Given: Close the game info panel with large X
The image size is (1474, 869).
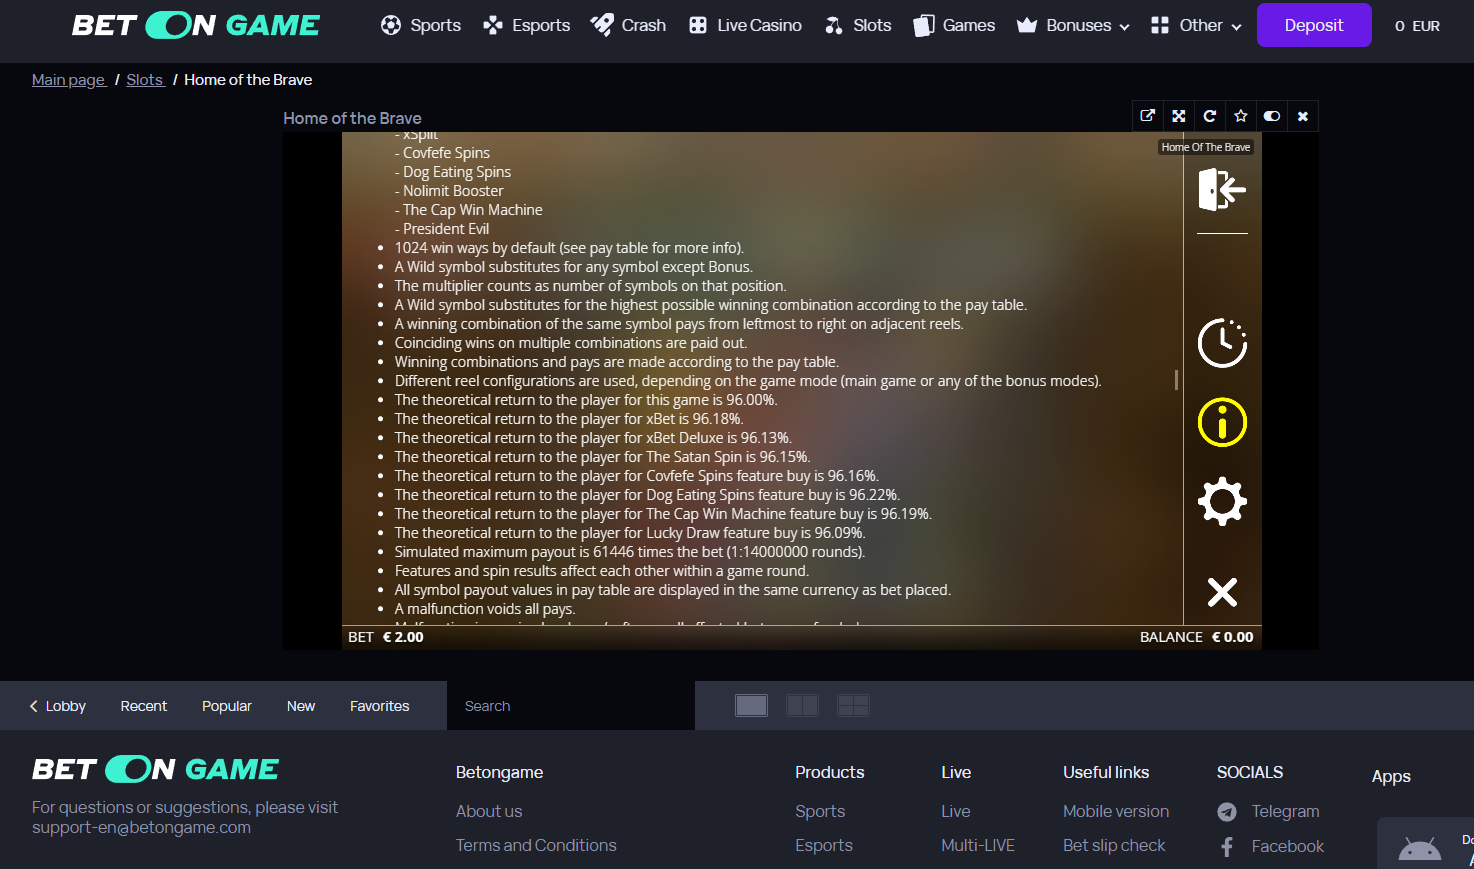Looking at the screenshot, I should click(x=1222, y=592).
